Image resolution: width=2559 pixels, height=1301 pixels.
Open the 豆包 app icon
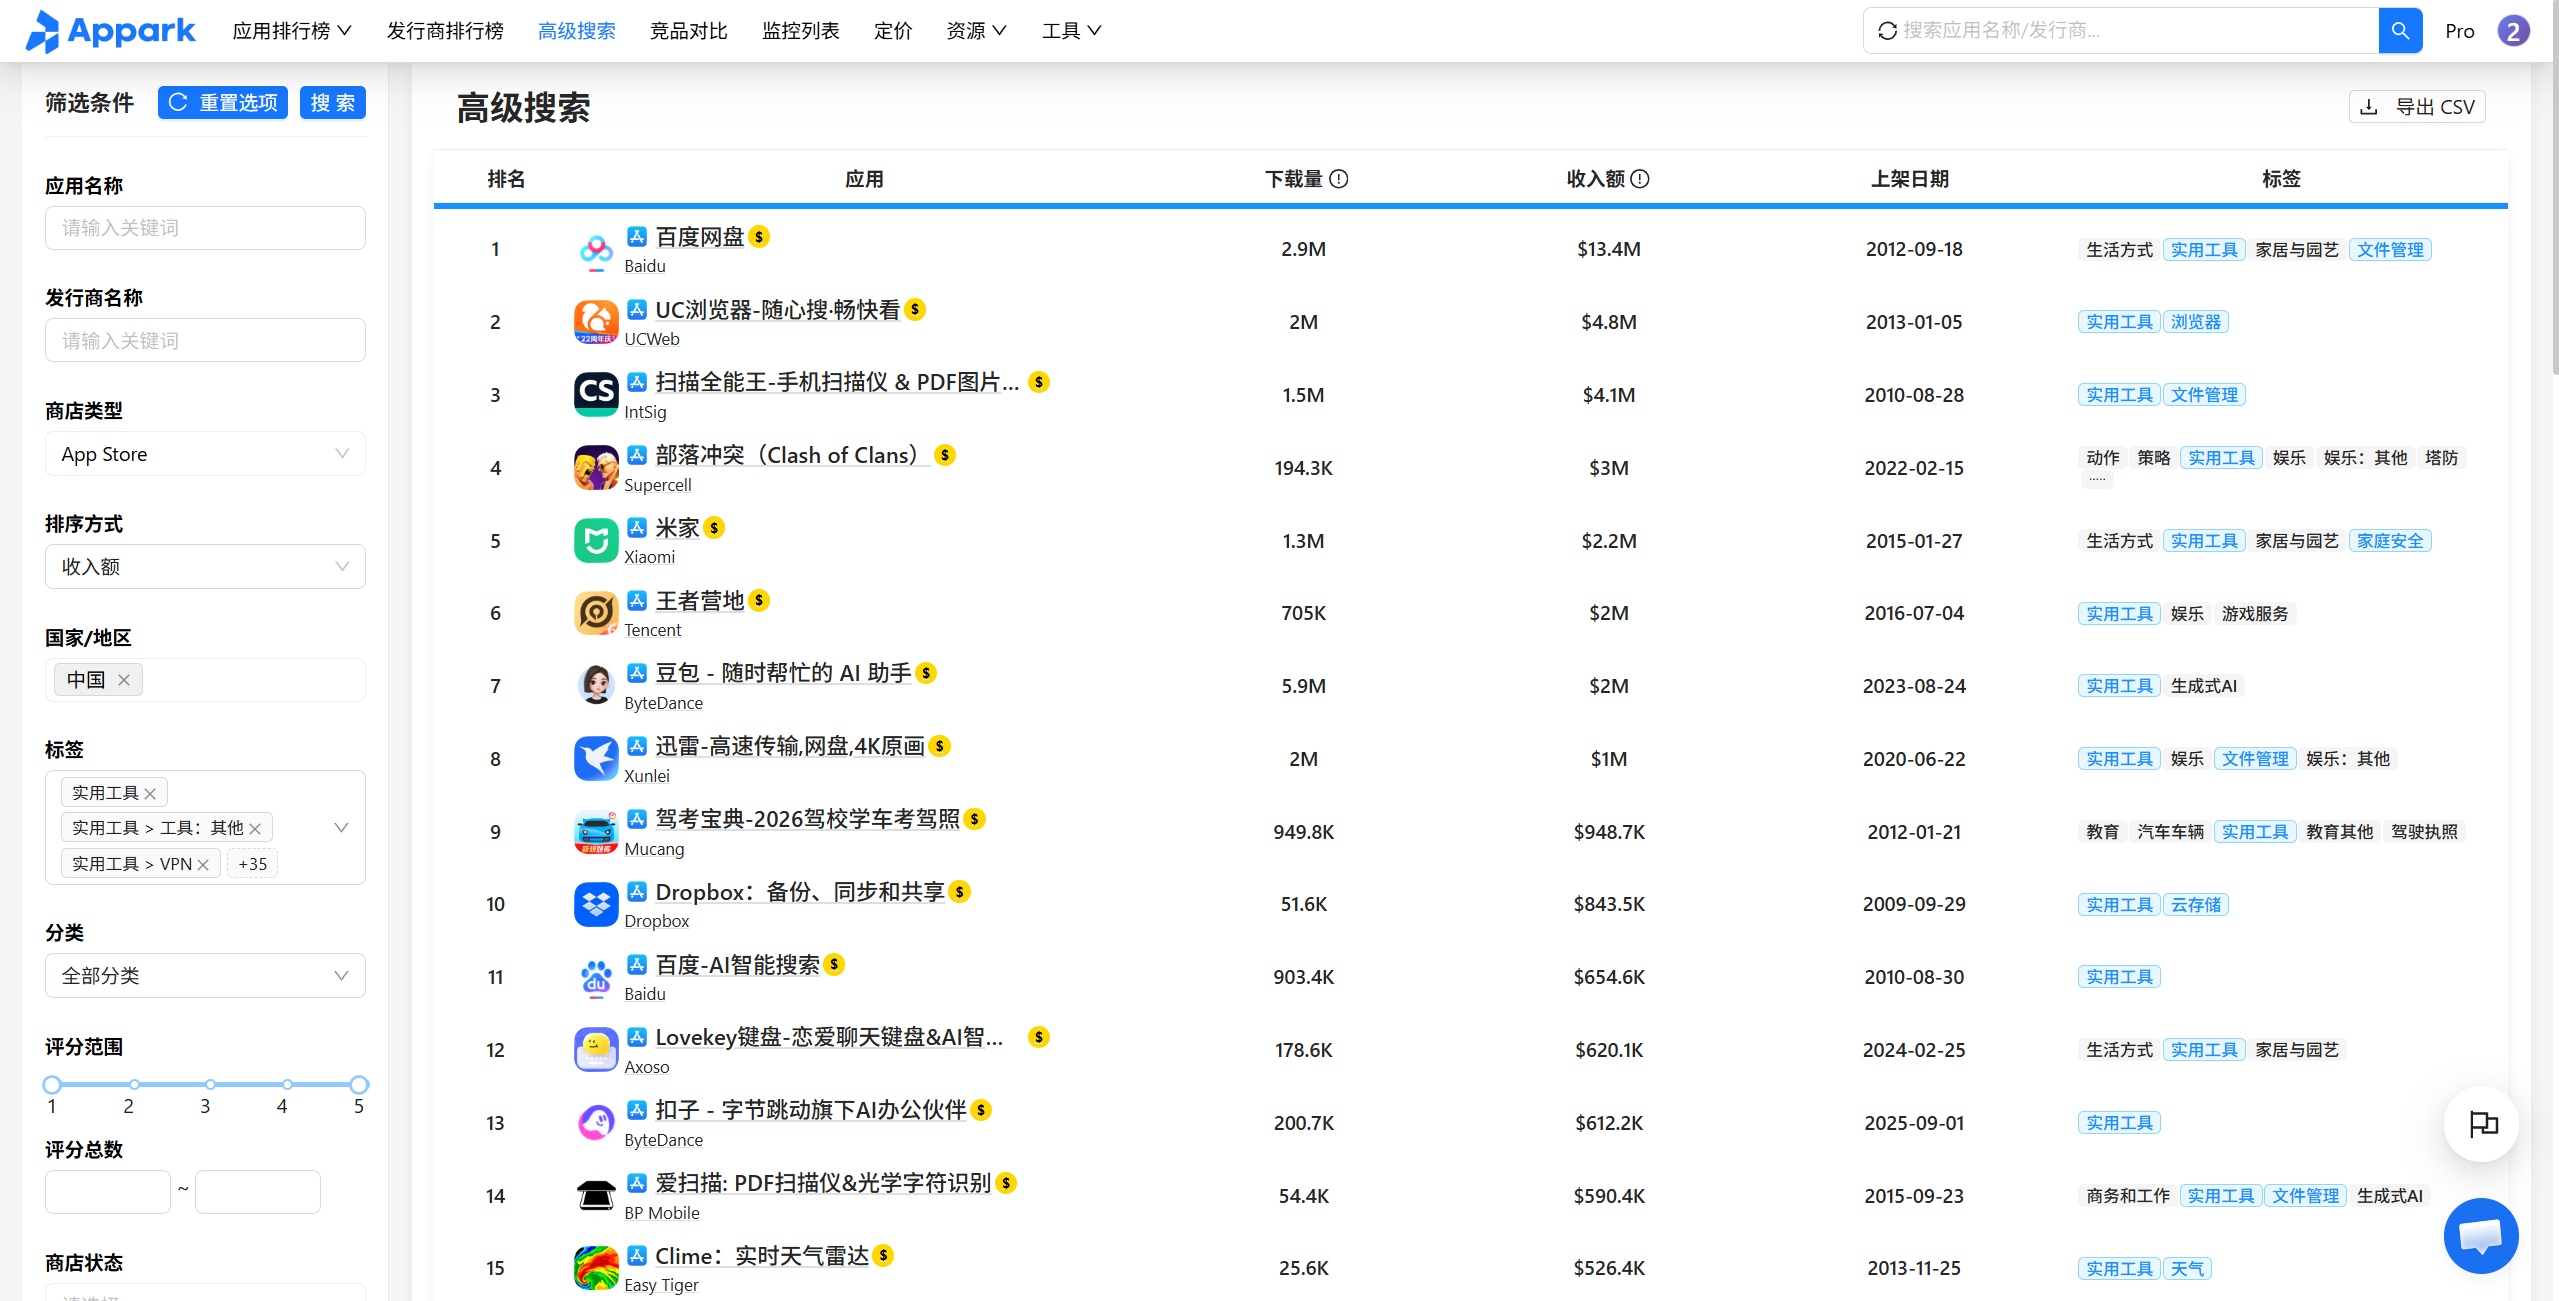tap(596, 686)
